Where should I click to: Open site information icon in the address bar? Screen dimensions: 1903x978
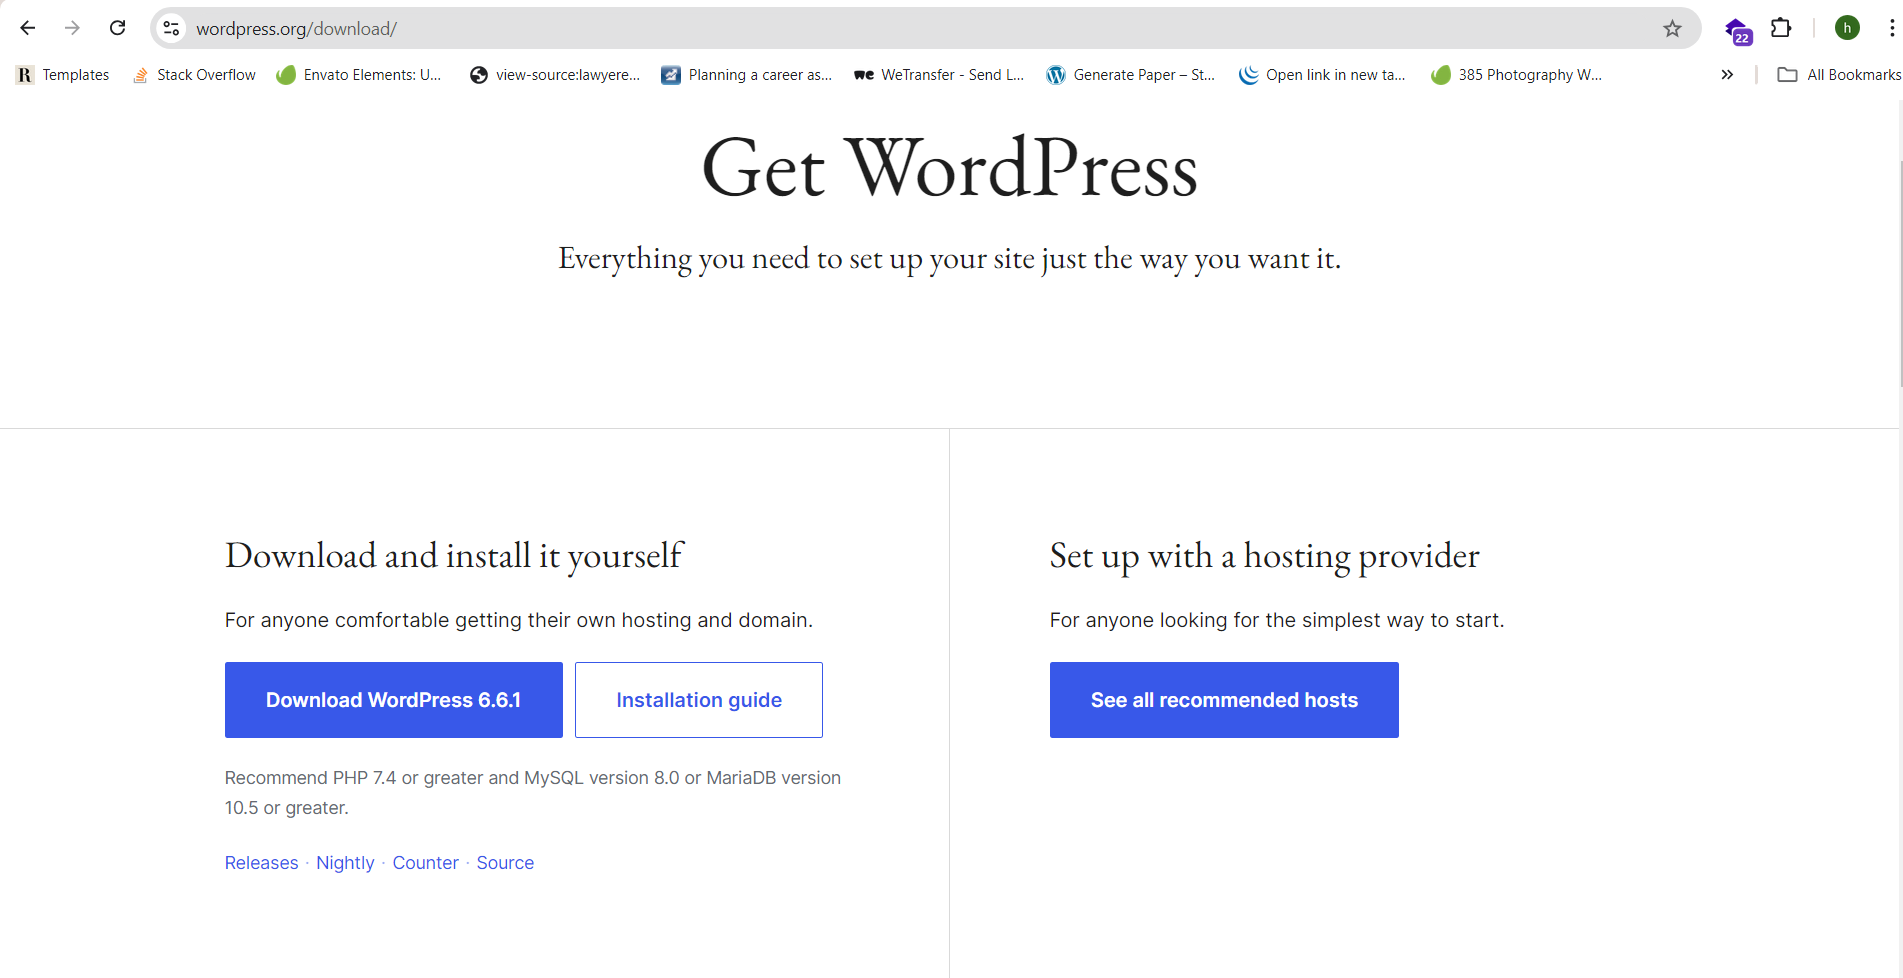coord(170,28)
